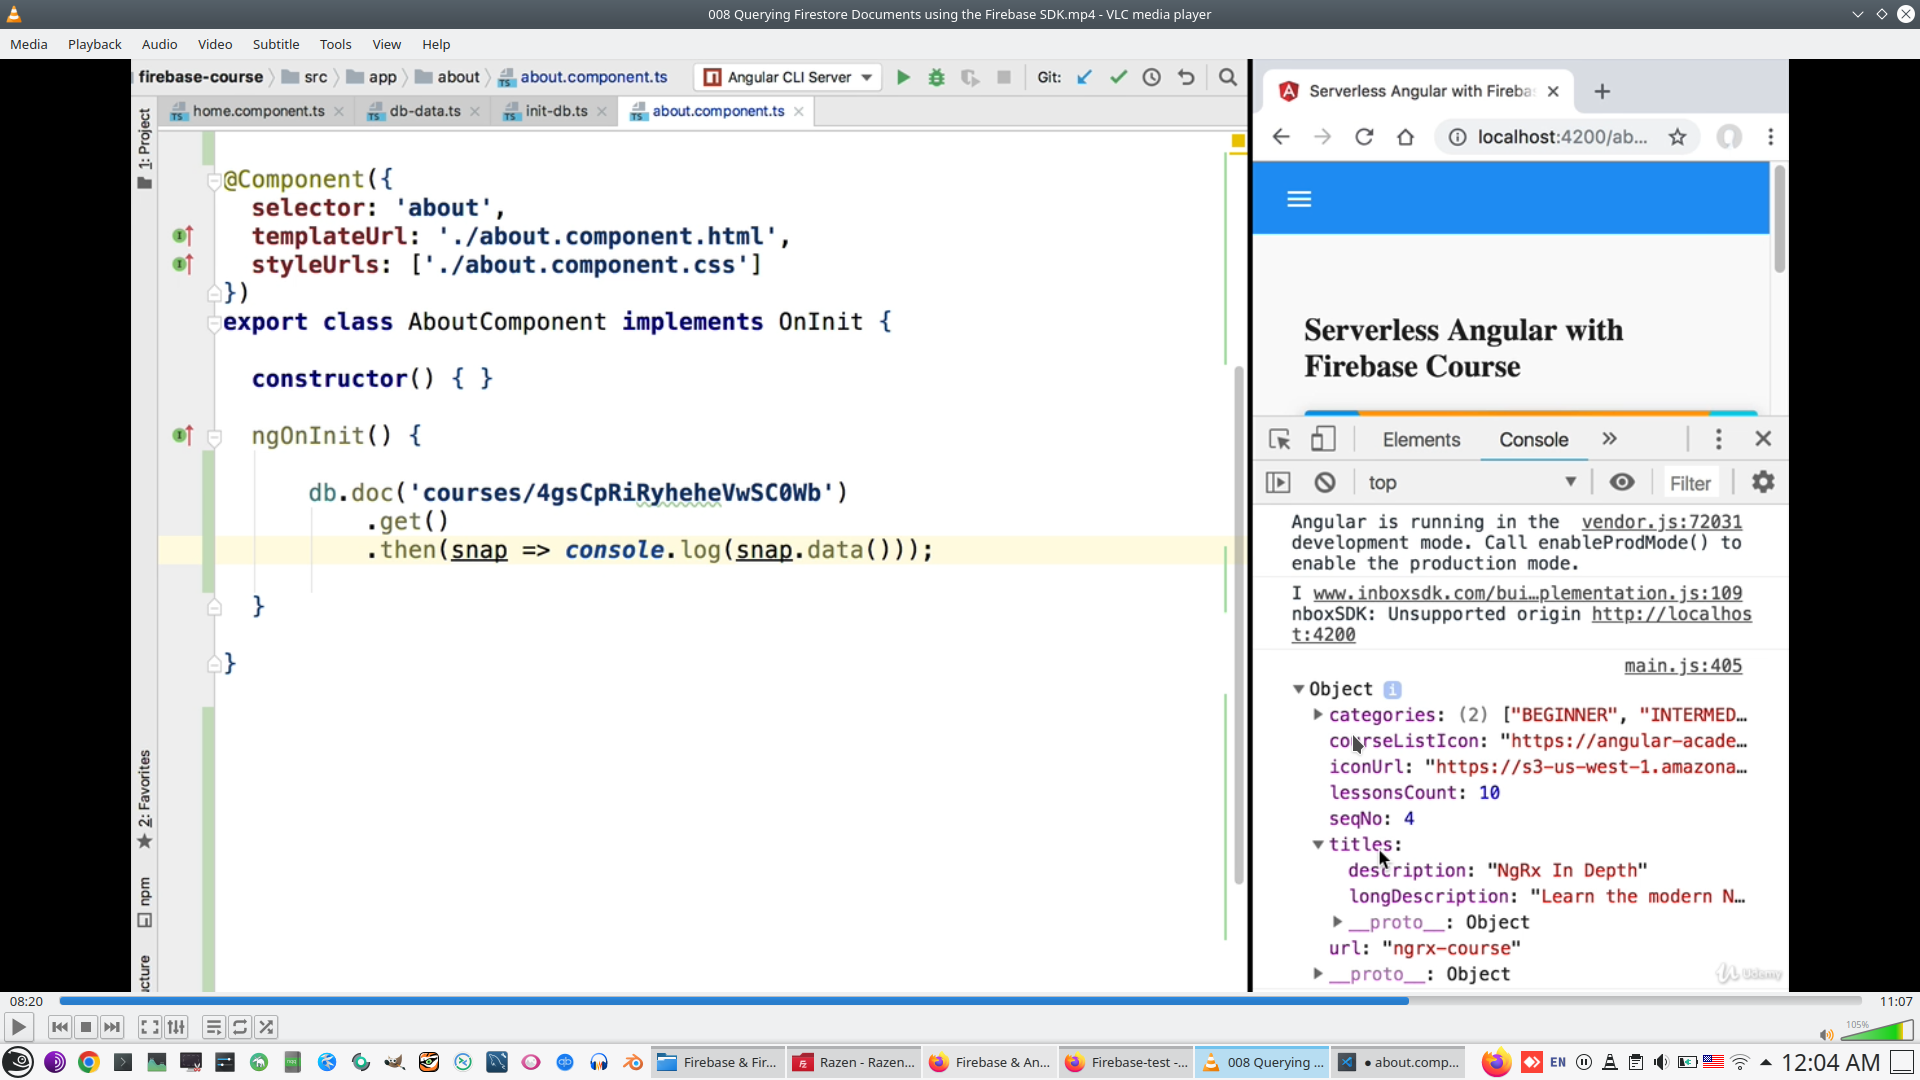Show the playlist via its icon
Image resolution: width=1920 pixels, height=1080 pixels.
pos(213,1027)
